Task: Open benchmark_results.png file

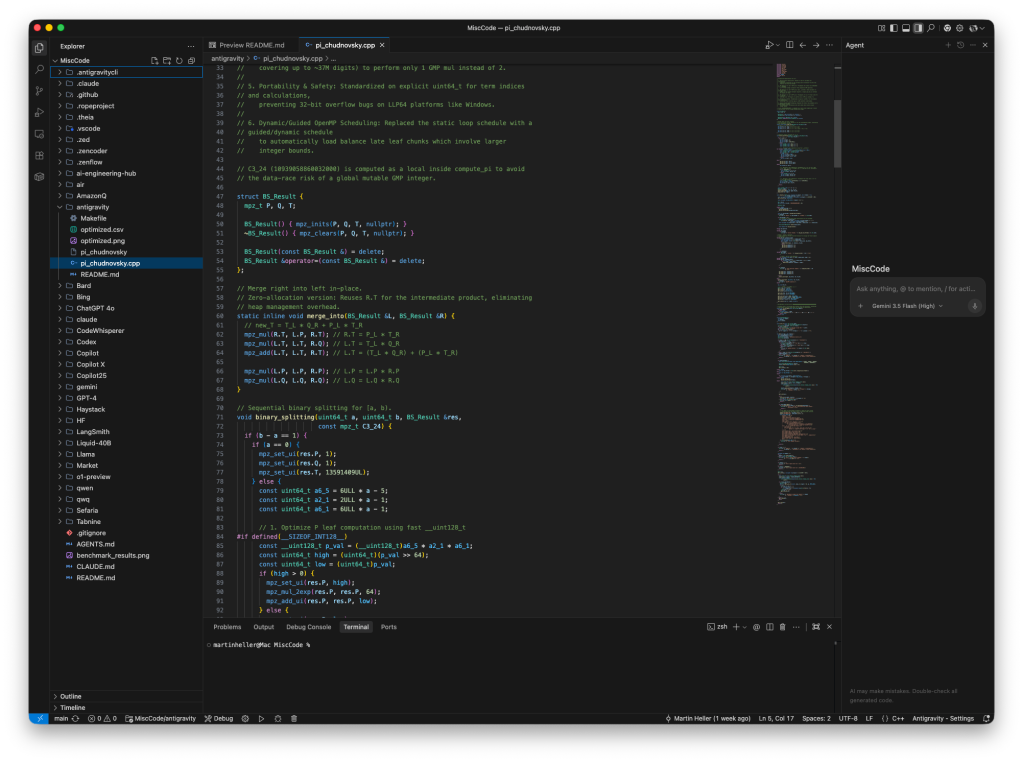Action: point(126,555)
